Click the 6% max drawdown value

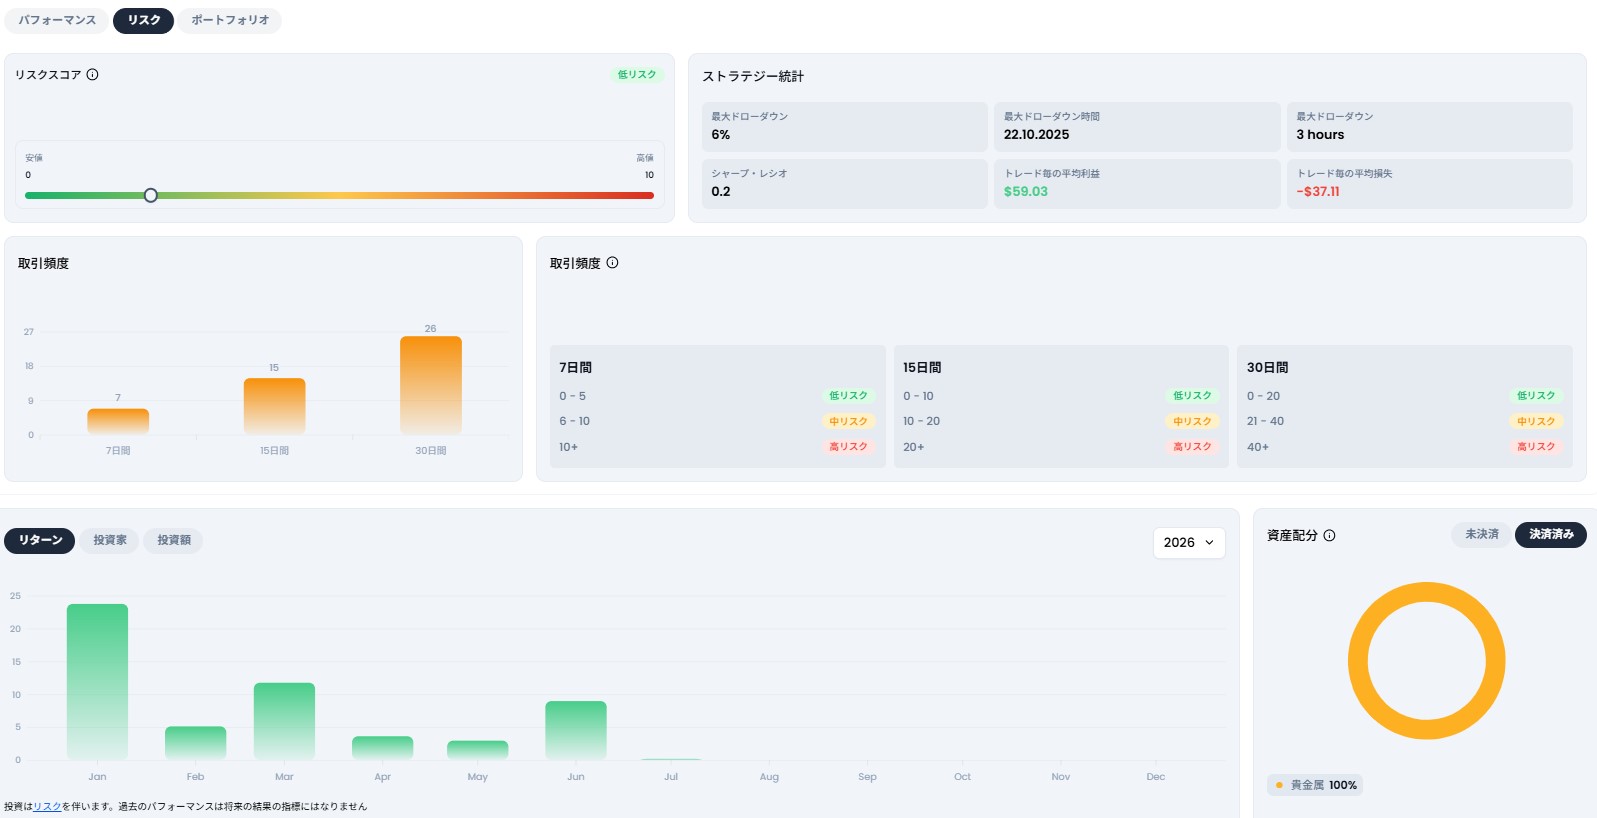(x=721, y=135)
